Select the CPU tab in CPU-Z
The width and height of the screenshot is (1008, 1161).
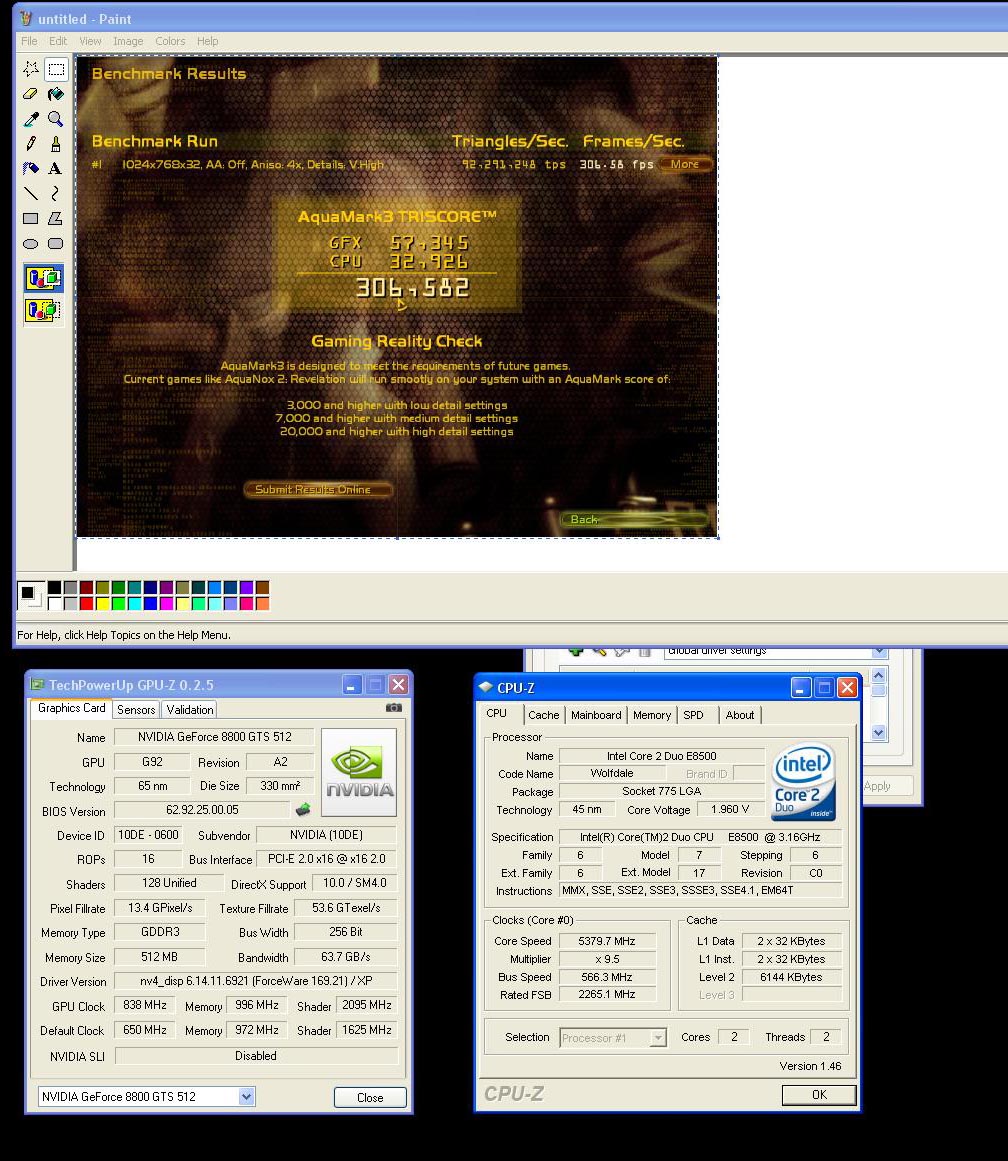pyautogui.click(x=497, y=713)
